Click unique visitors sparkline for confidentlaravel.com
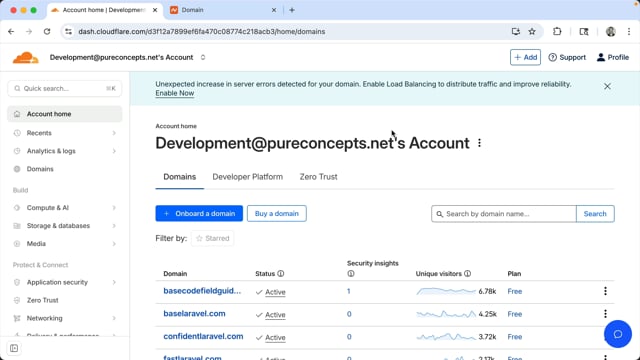Screen dimensions: 640x360 click(x=446, y=337)
